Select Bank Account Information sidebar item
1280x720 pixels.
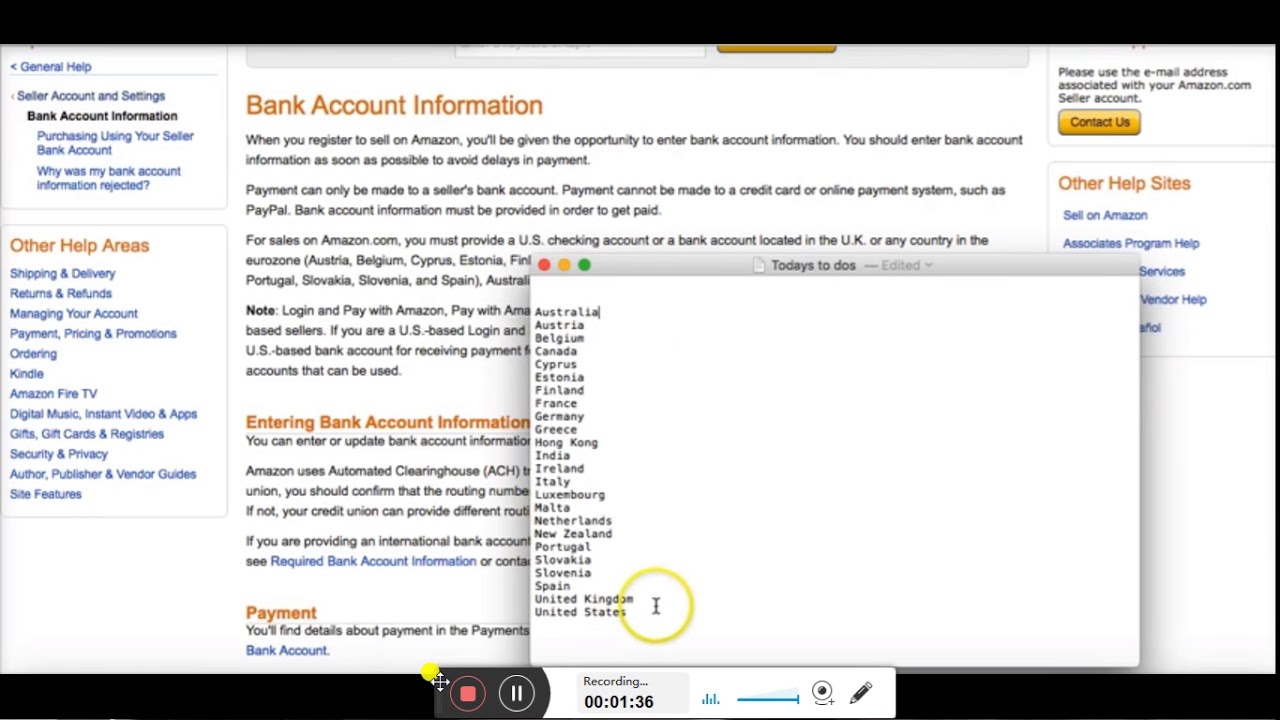pyautogui.click(x=102, y=116)
